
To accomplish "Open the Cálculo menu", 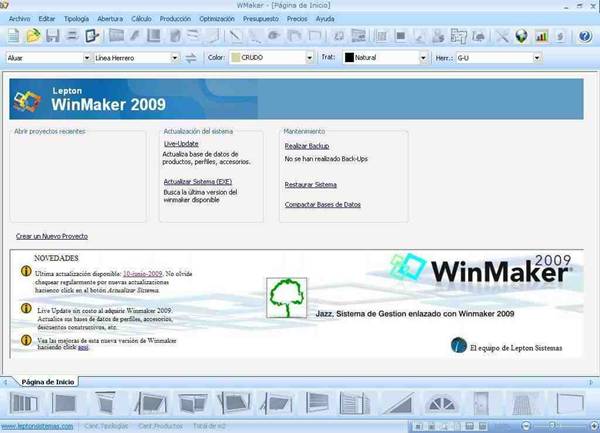I will [141, 19].
